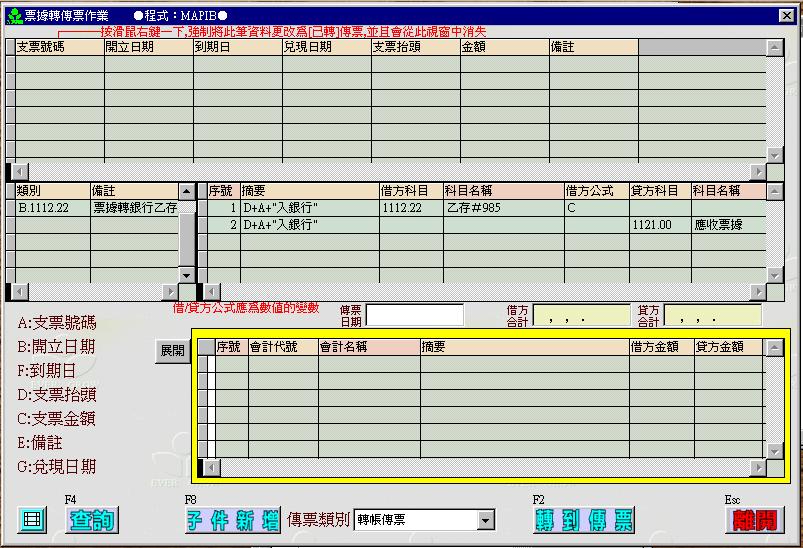
Task: Open the 傳票類別 dropdown list
Action: tap(486, 520)
